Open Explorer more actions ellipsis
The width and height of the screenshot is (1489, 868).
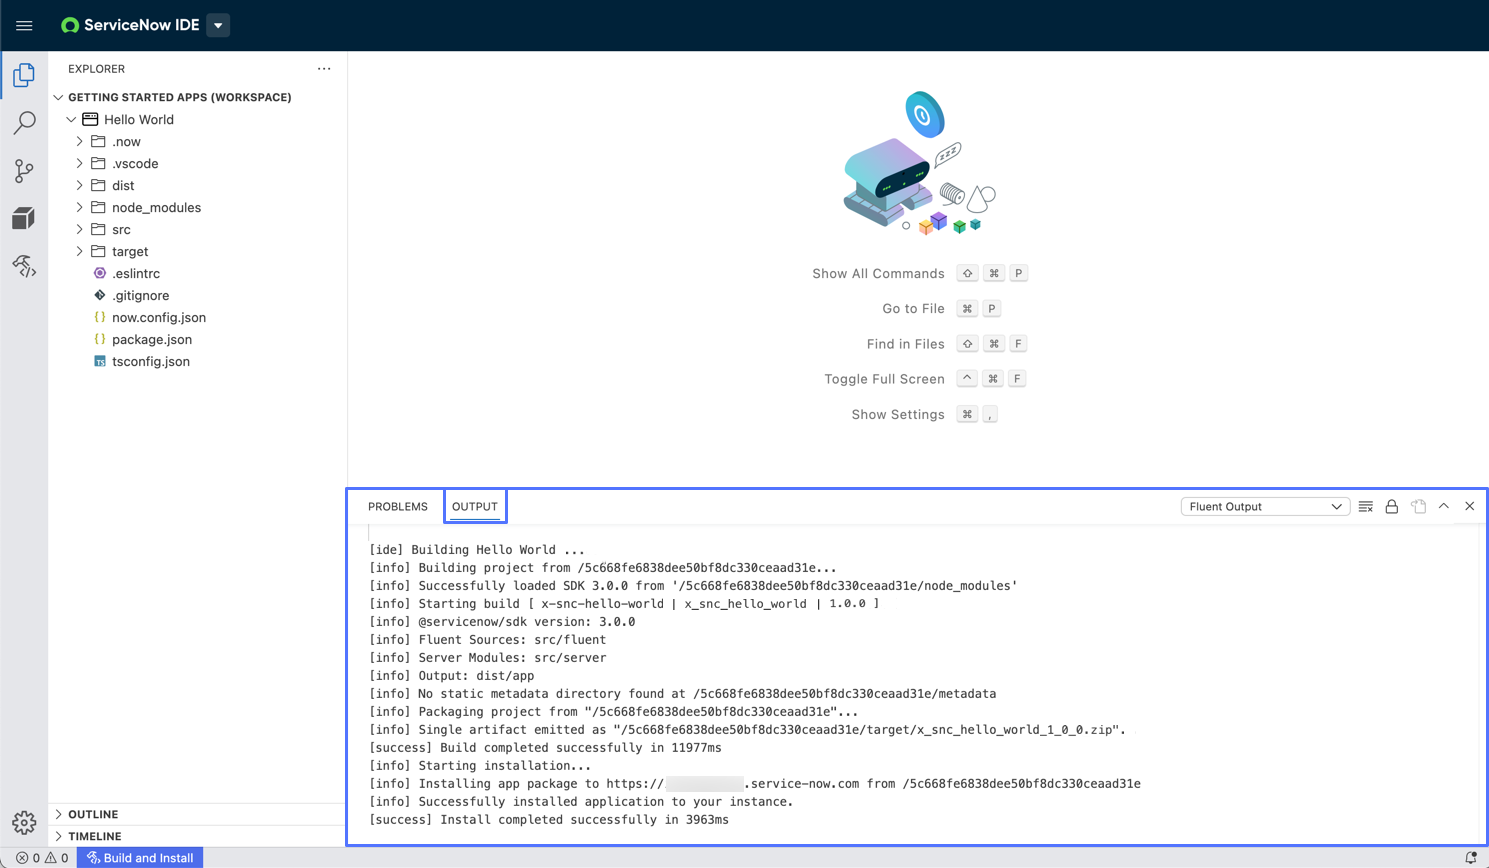click(x=324, y=69)
